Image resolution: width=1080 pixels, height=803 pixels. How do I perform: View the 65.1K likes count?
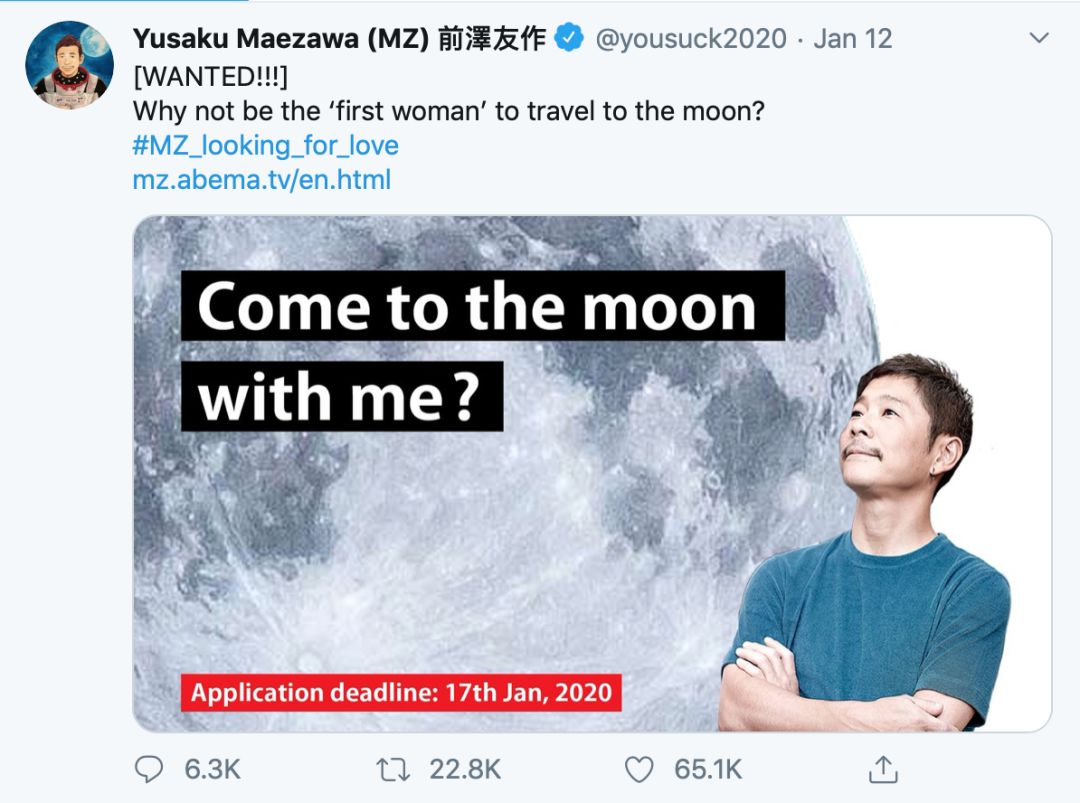pyautogui.click(x=708, y=769)
